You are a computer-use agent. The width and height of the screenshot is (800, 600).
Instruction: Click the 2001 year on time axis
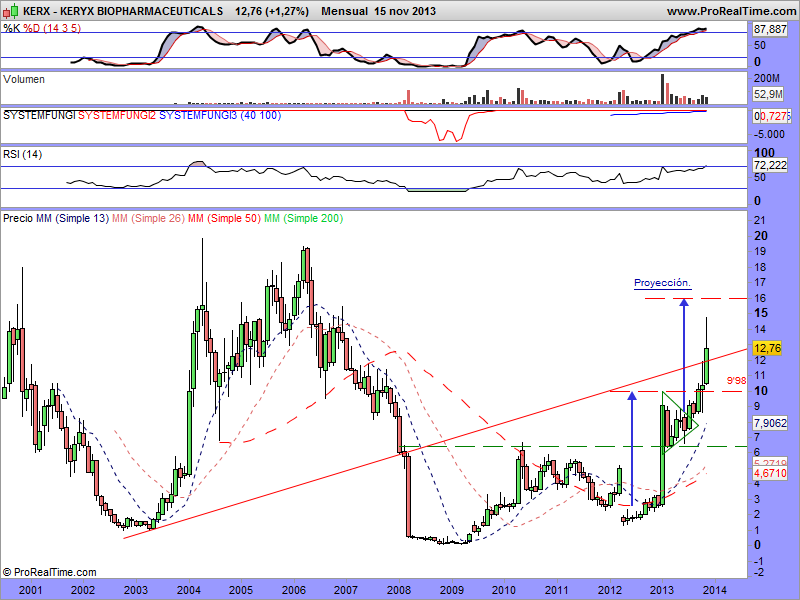[x=31, y=590]
